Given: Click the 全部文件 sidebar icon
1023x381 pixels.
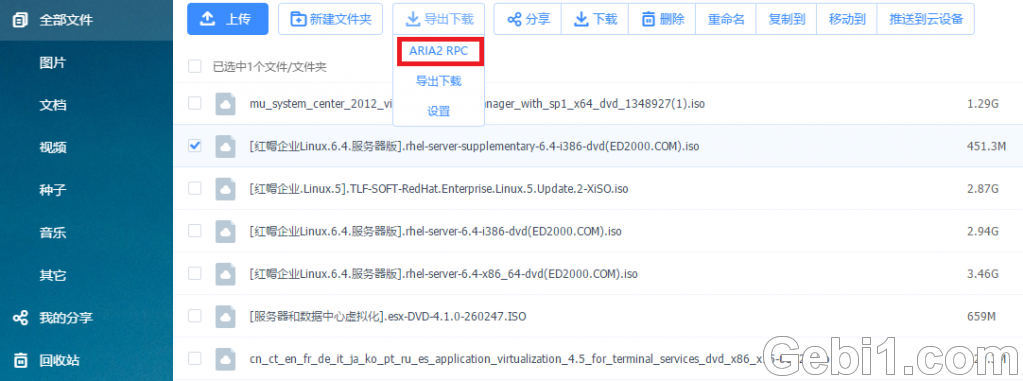Looking at the screenshot, I should (21, 20).
